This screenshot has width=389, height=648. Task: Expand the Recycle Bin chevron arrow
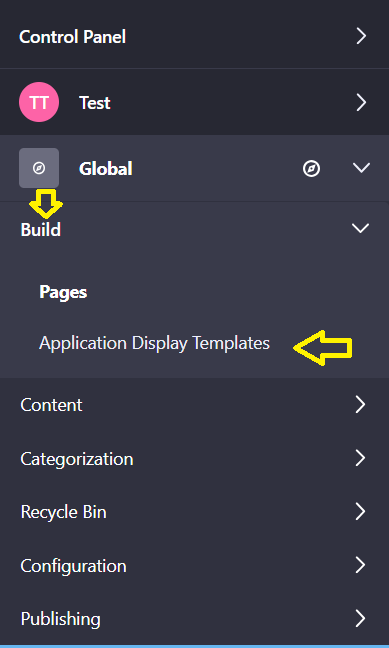(x=360, y=512)
